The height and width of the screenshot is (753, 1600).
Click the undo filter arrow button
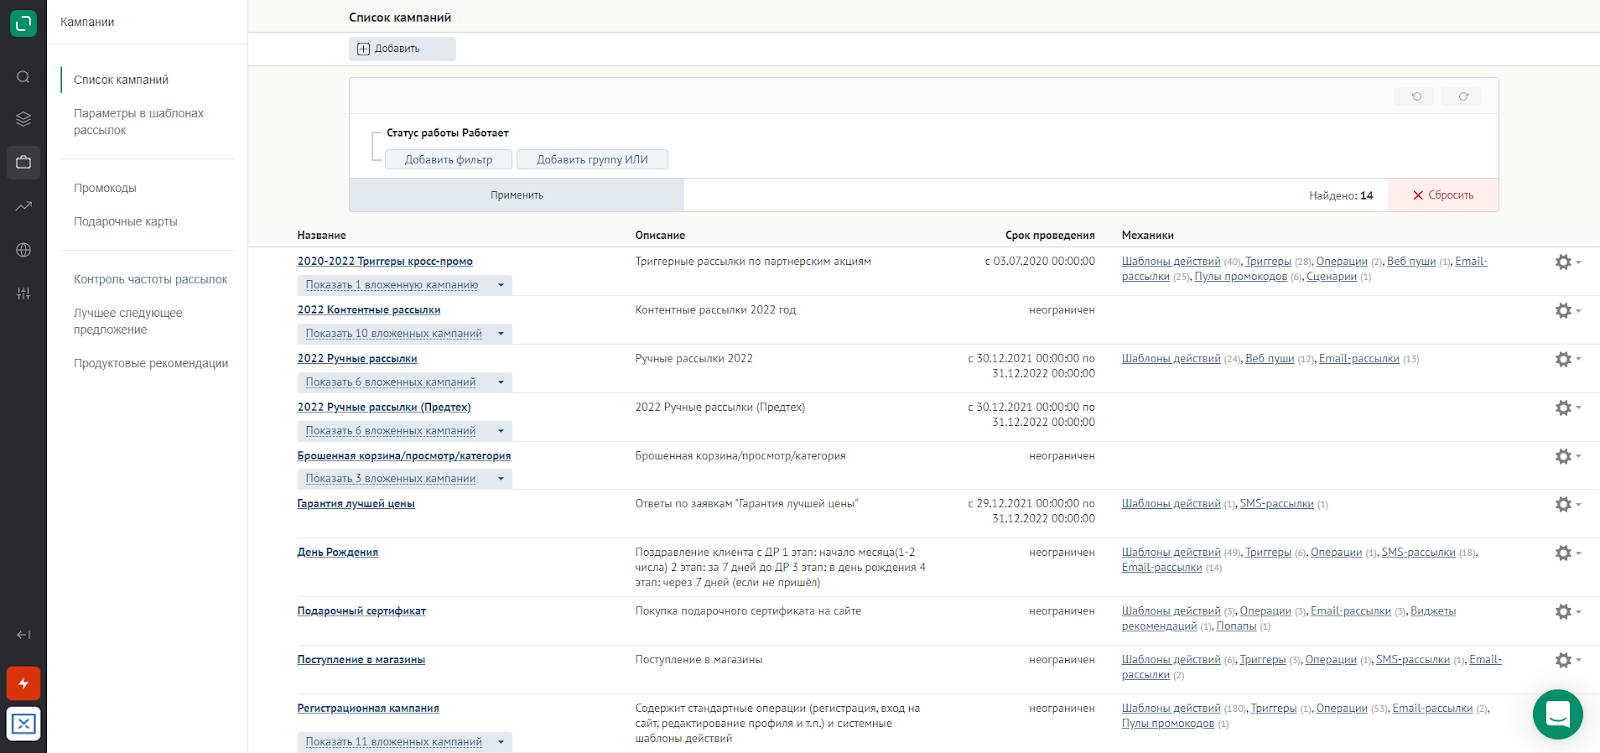point(1415,97)
